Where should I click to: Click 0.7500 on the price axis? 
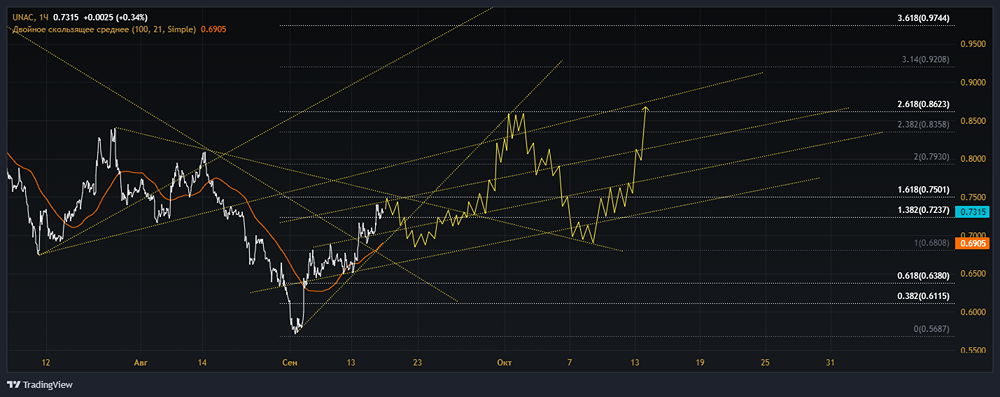[973, 197]
